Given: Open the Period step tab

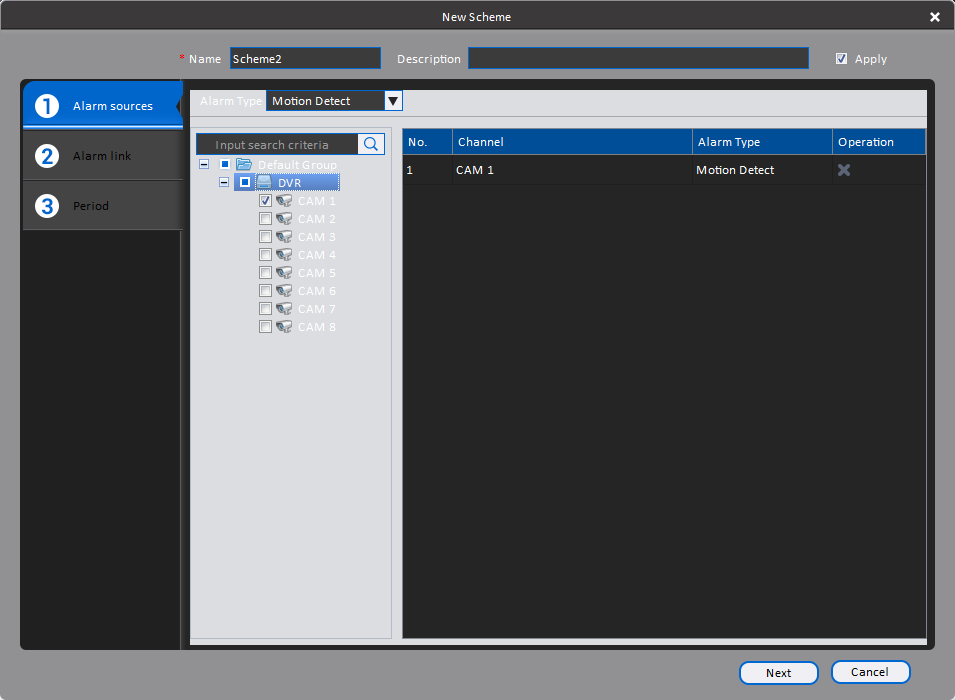Looking at the screenshot, I should click(x=103, y=206).
